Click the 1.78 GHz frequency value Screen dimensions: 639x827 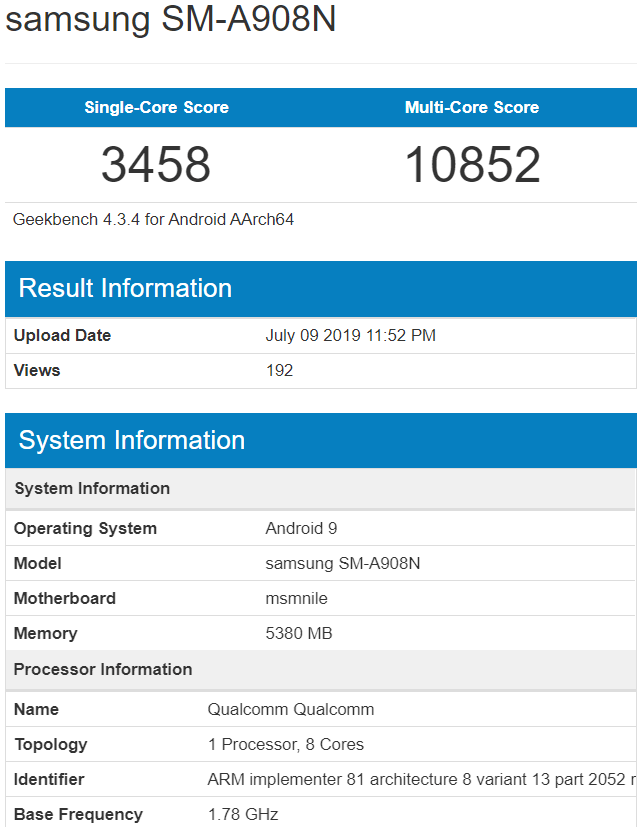243,814
